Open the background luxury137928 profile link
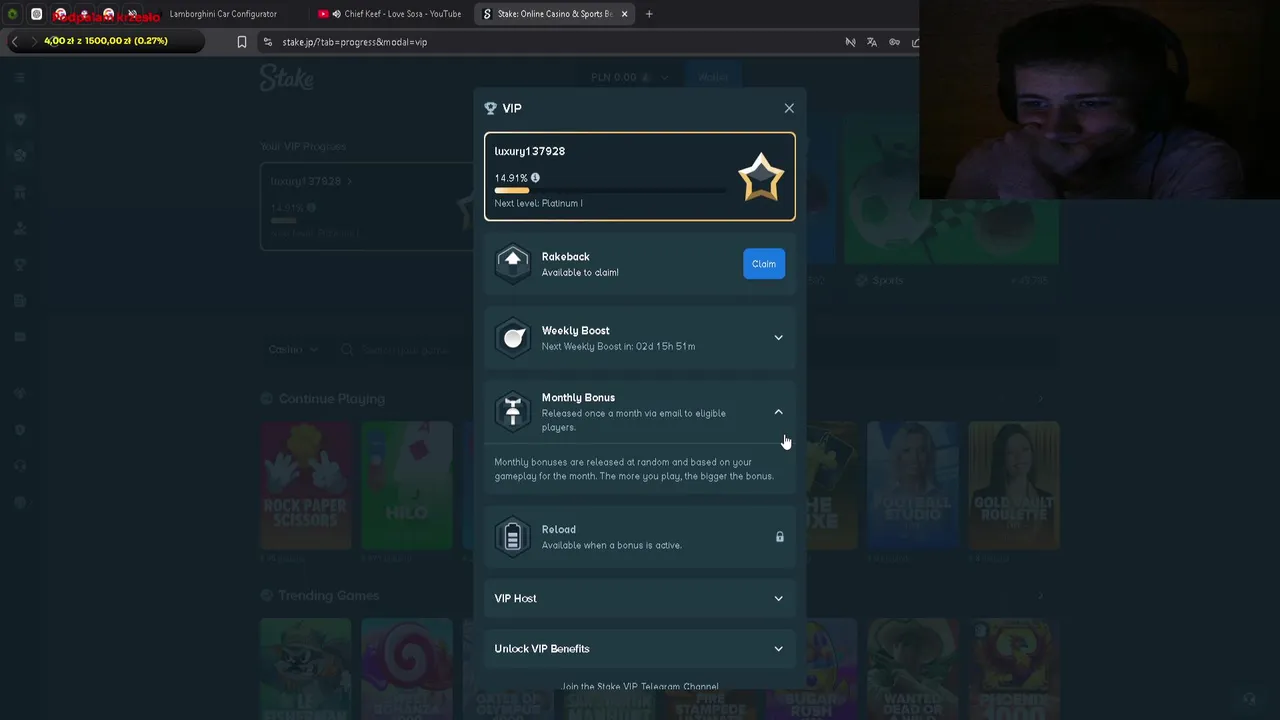The image size is (1280, 720). [311, 182]
